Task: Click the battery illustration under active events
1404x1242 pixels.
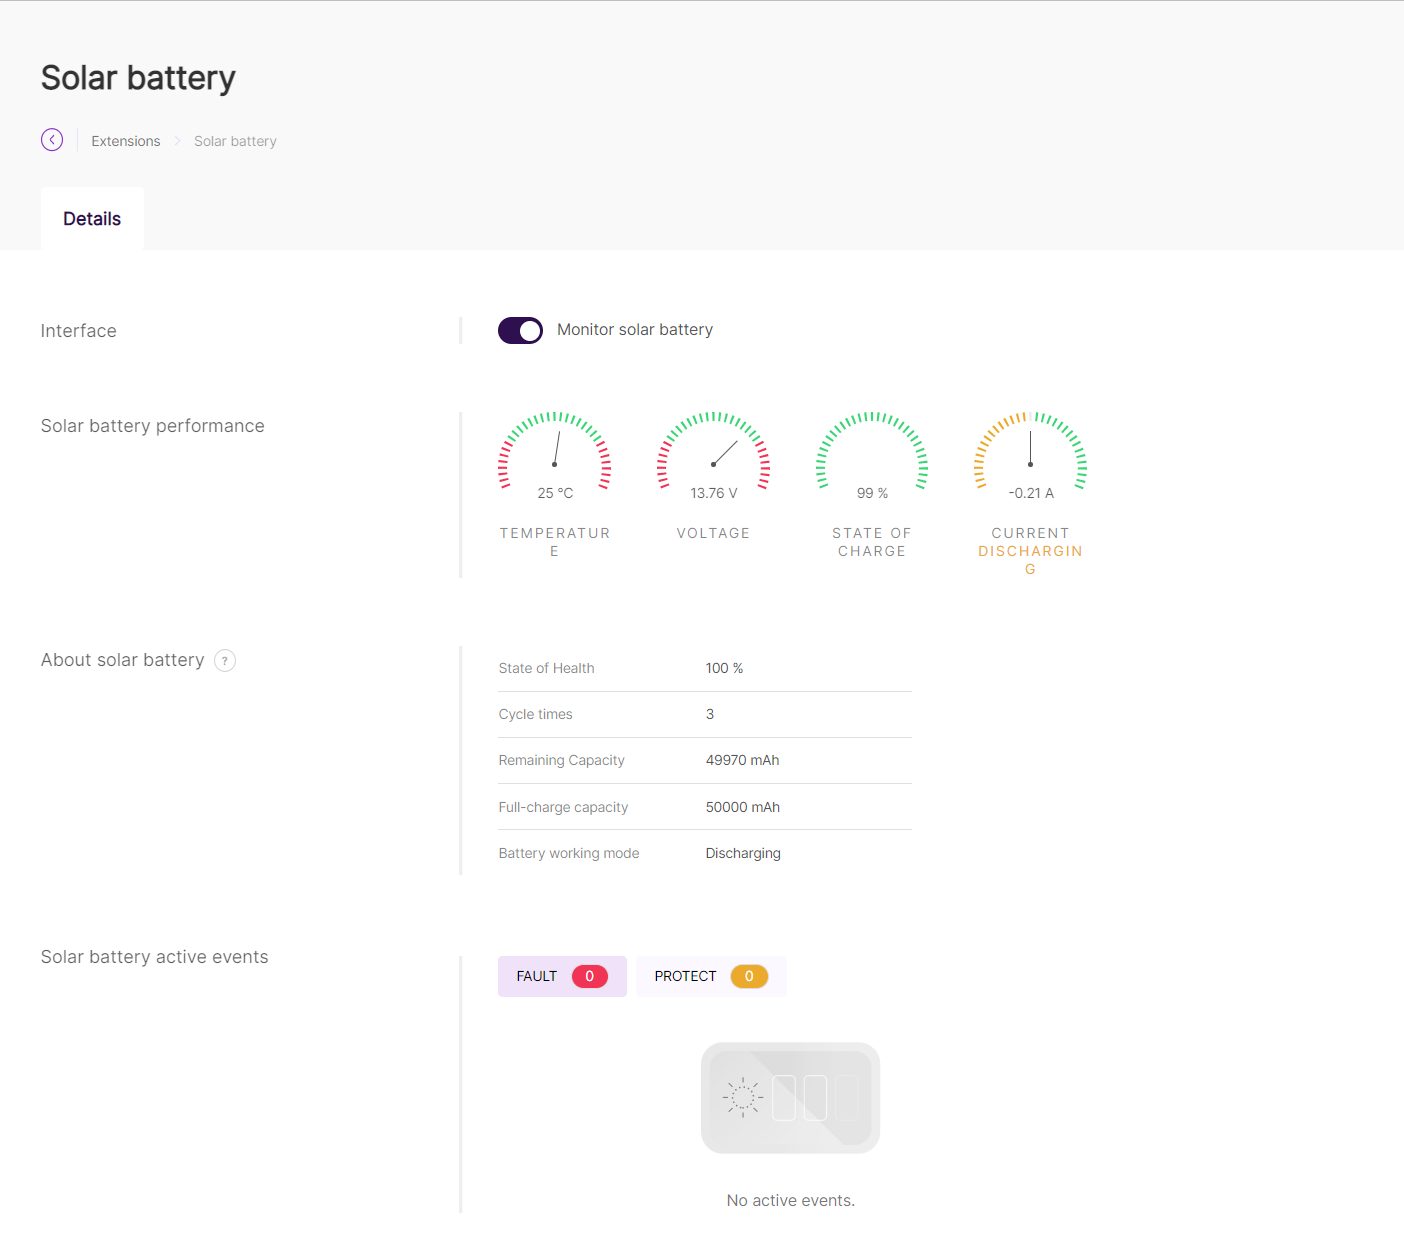Action: click(x=790, y=1097)
